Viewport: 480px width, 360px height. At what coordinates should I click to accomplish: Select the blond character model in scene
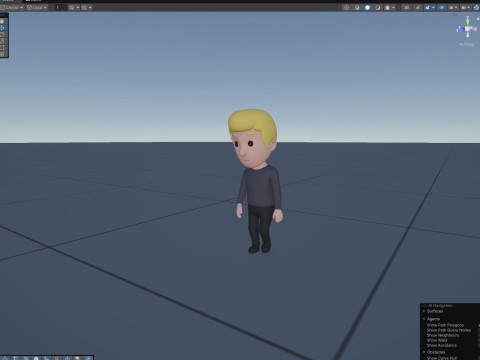pos(257,180)
